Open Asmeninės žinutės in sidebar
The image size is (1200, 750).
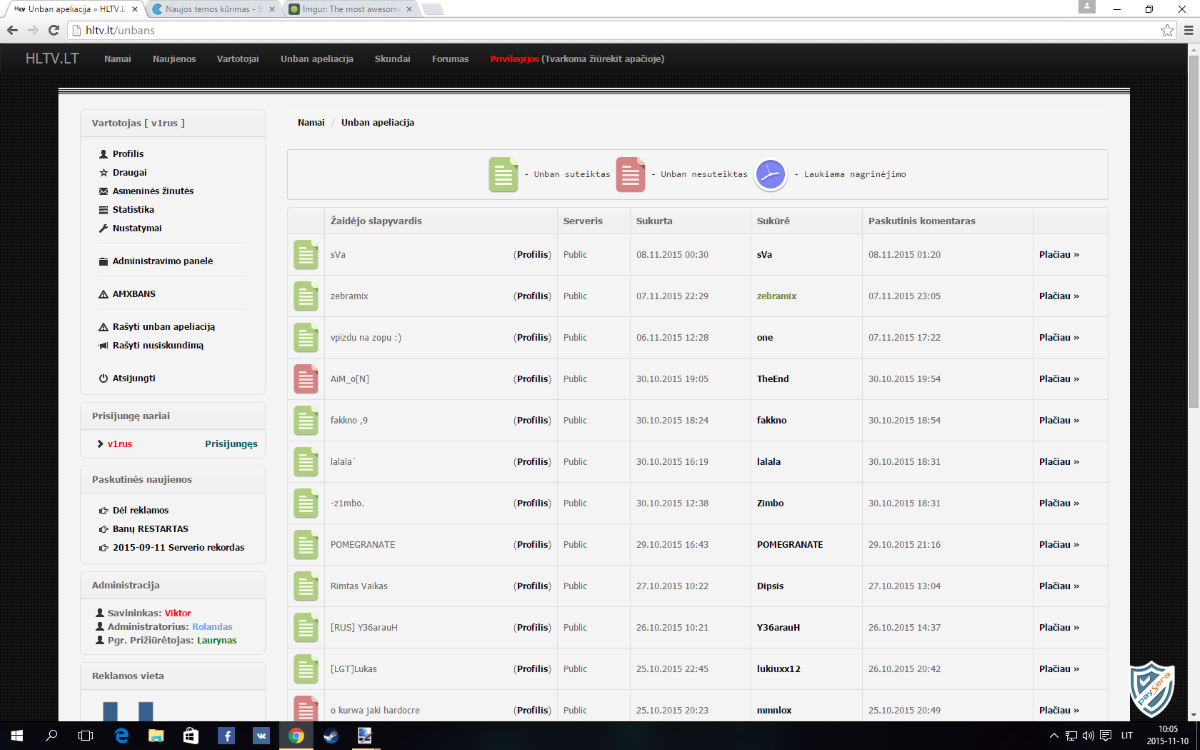coord(152,191)
